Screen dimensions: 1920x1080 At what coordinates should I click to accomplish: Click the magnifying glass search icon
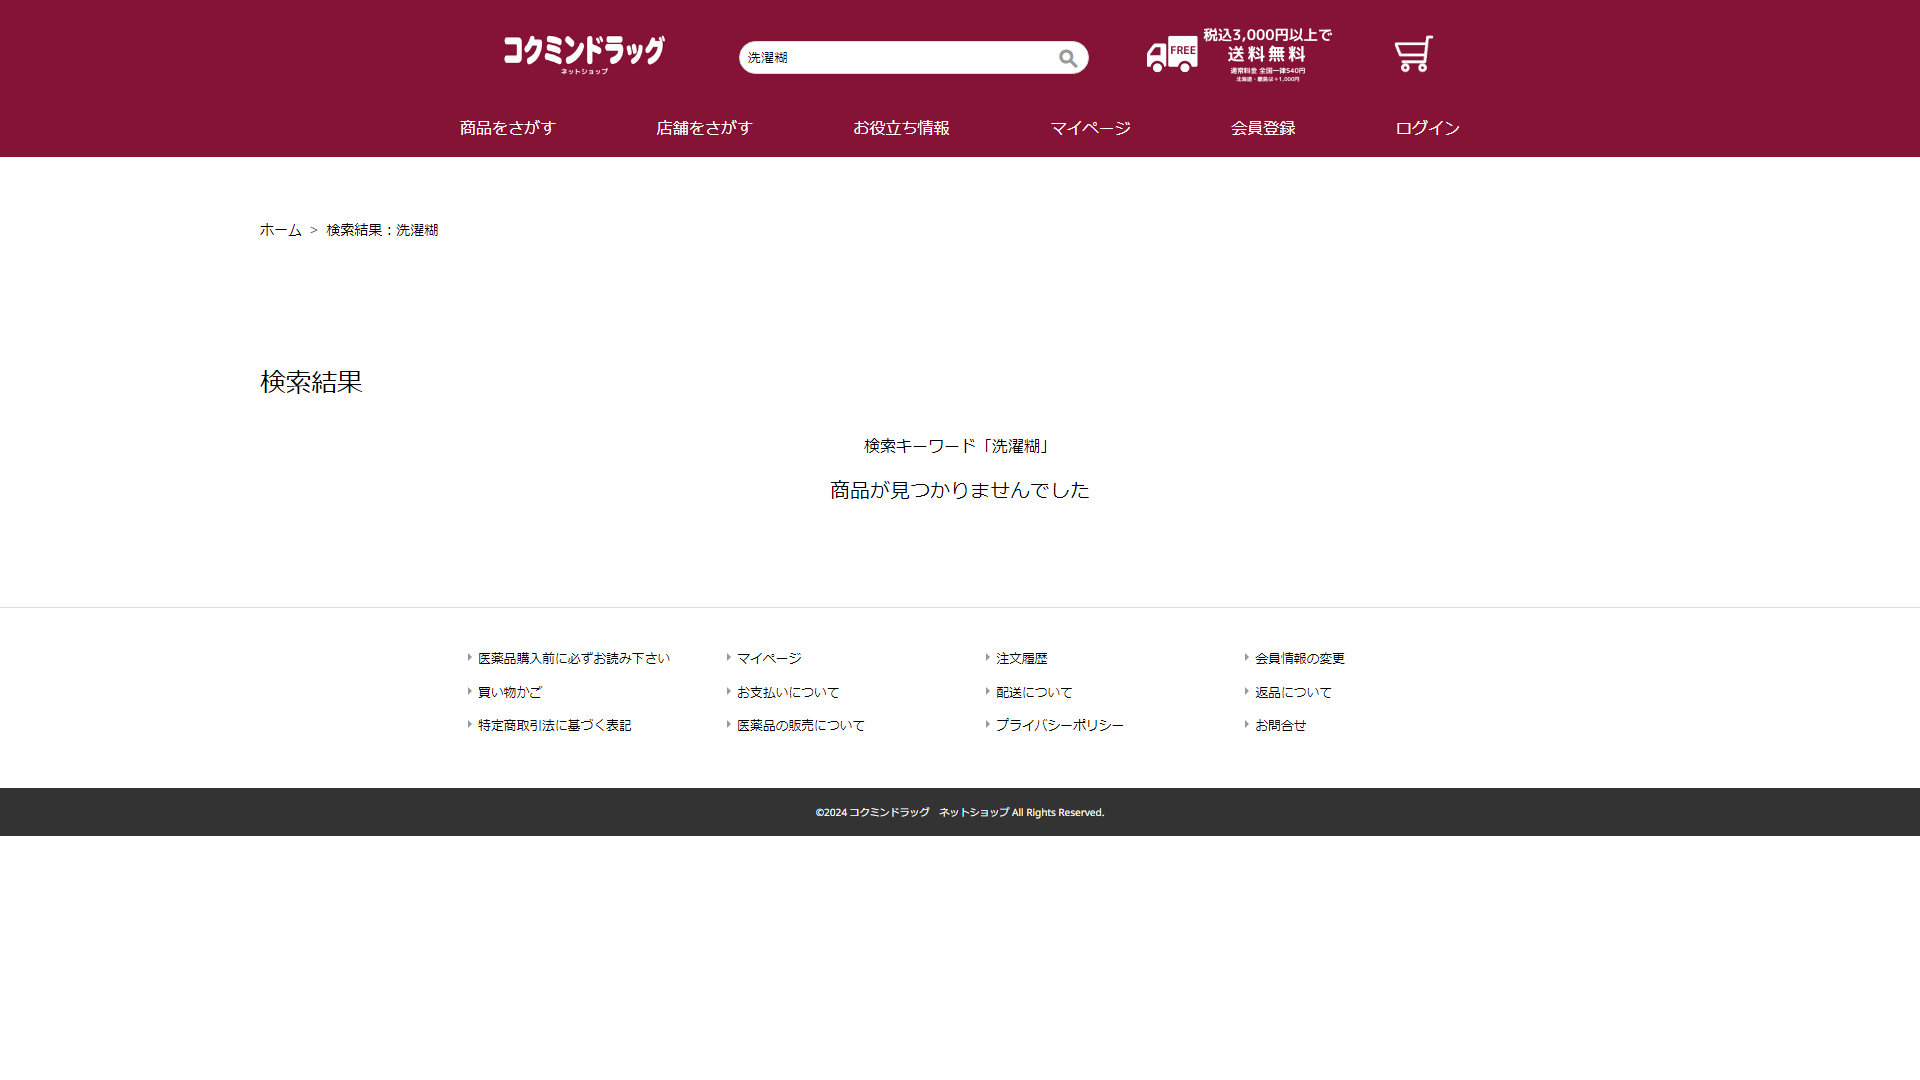(x=1068, y=58)
